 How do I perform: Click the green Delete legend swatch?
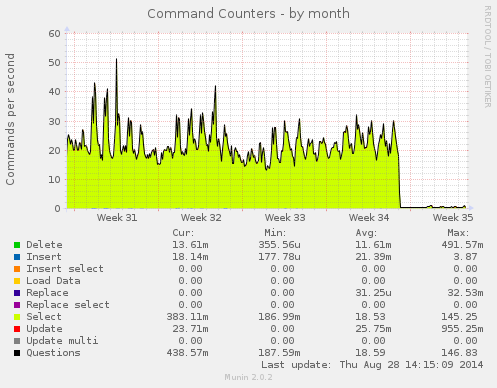point(17,245)
